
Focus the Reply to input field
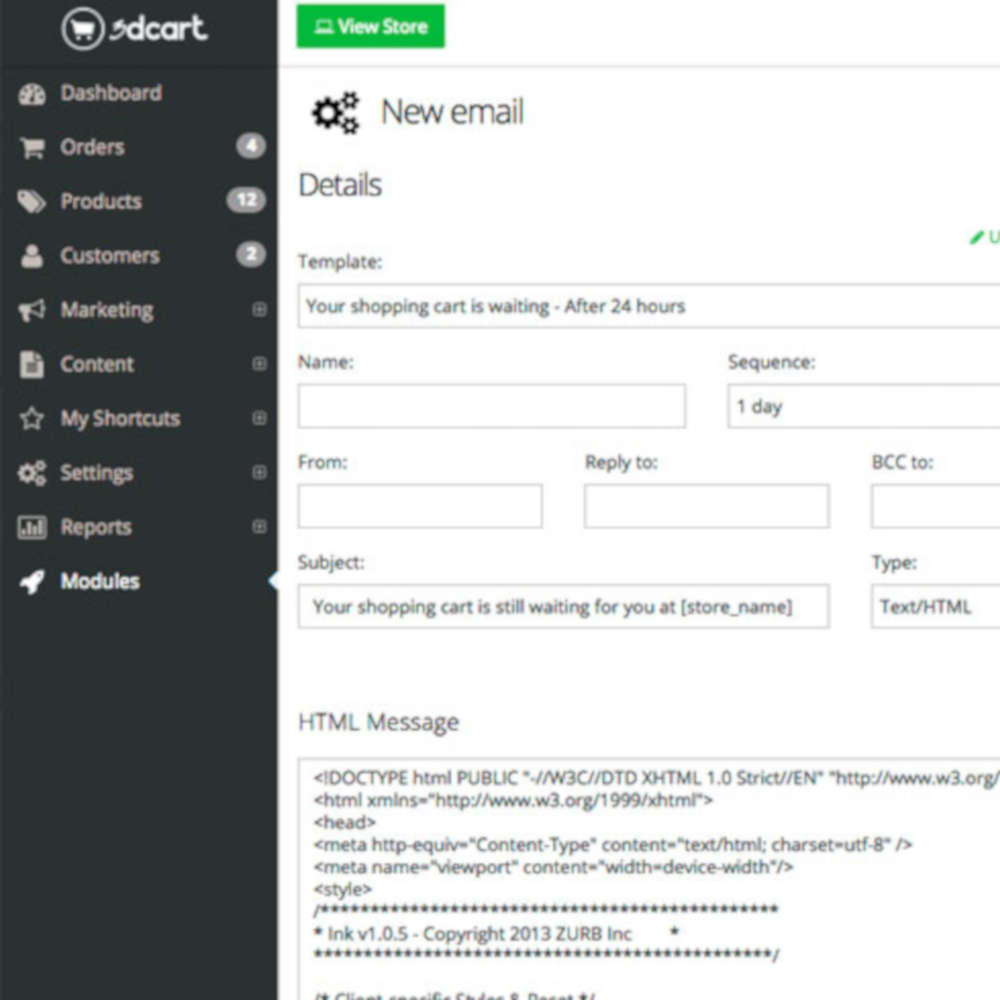[706, 506]
